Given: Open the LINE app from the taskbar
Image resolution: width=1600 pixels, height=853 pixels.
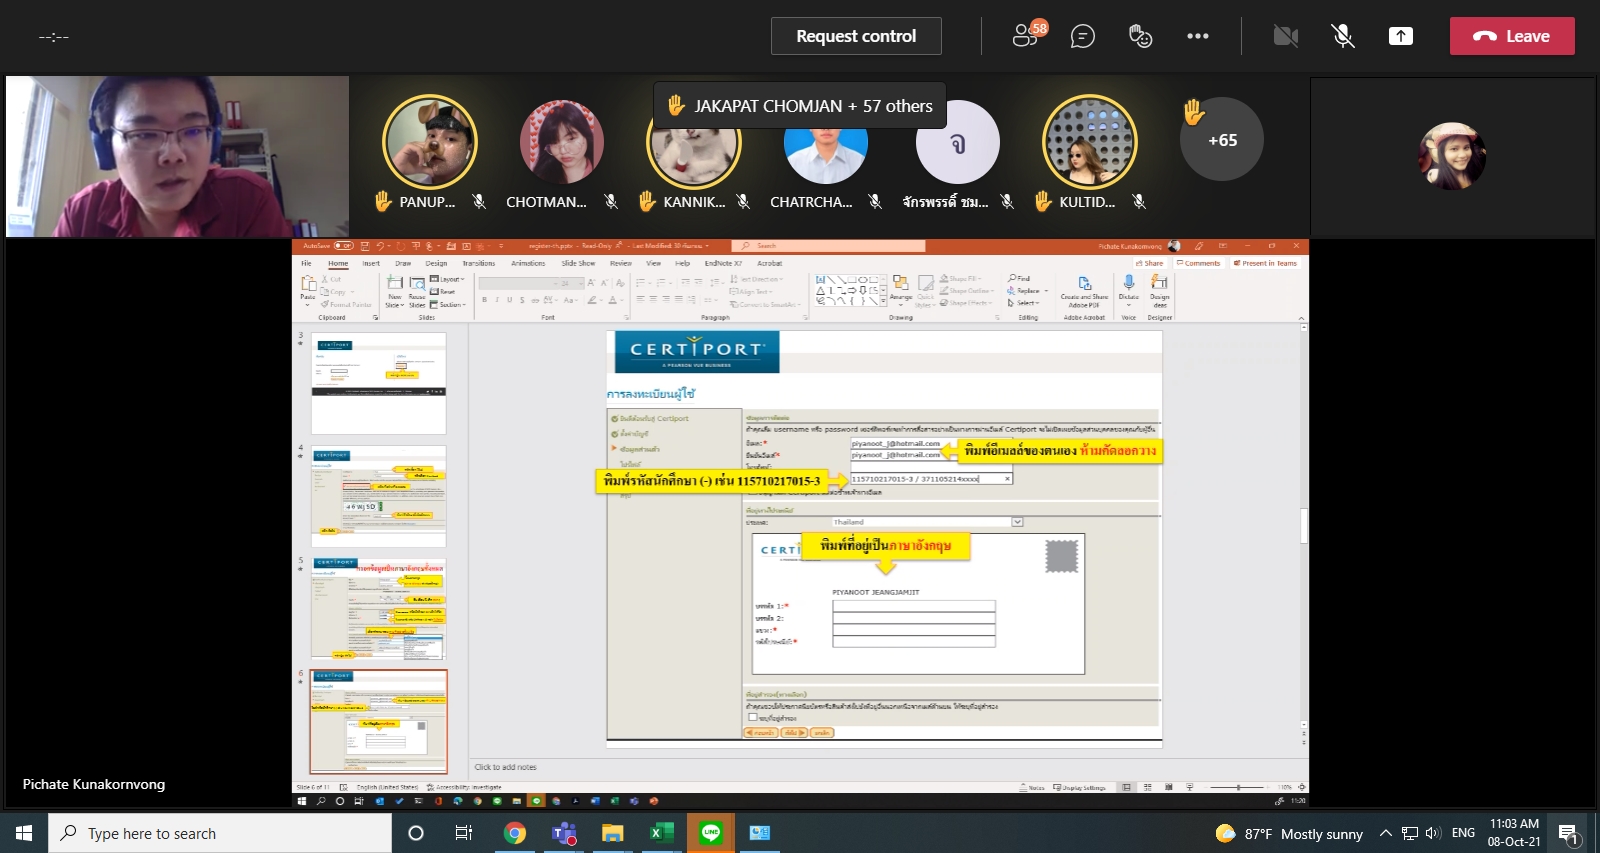Looking at the screenshot, I should 711,833.
